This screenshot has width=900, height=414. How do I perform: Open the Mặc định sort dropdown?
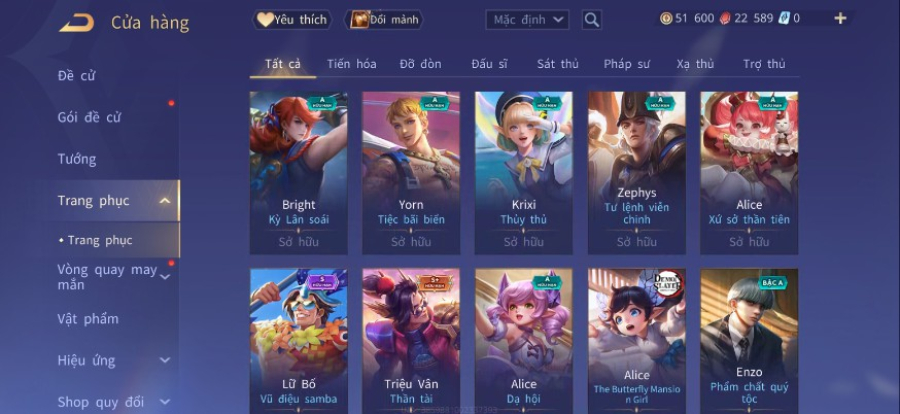527,20
